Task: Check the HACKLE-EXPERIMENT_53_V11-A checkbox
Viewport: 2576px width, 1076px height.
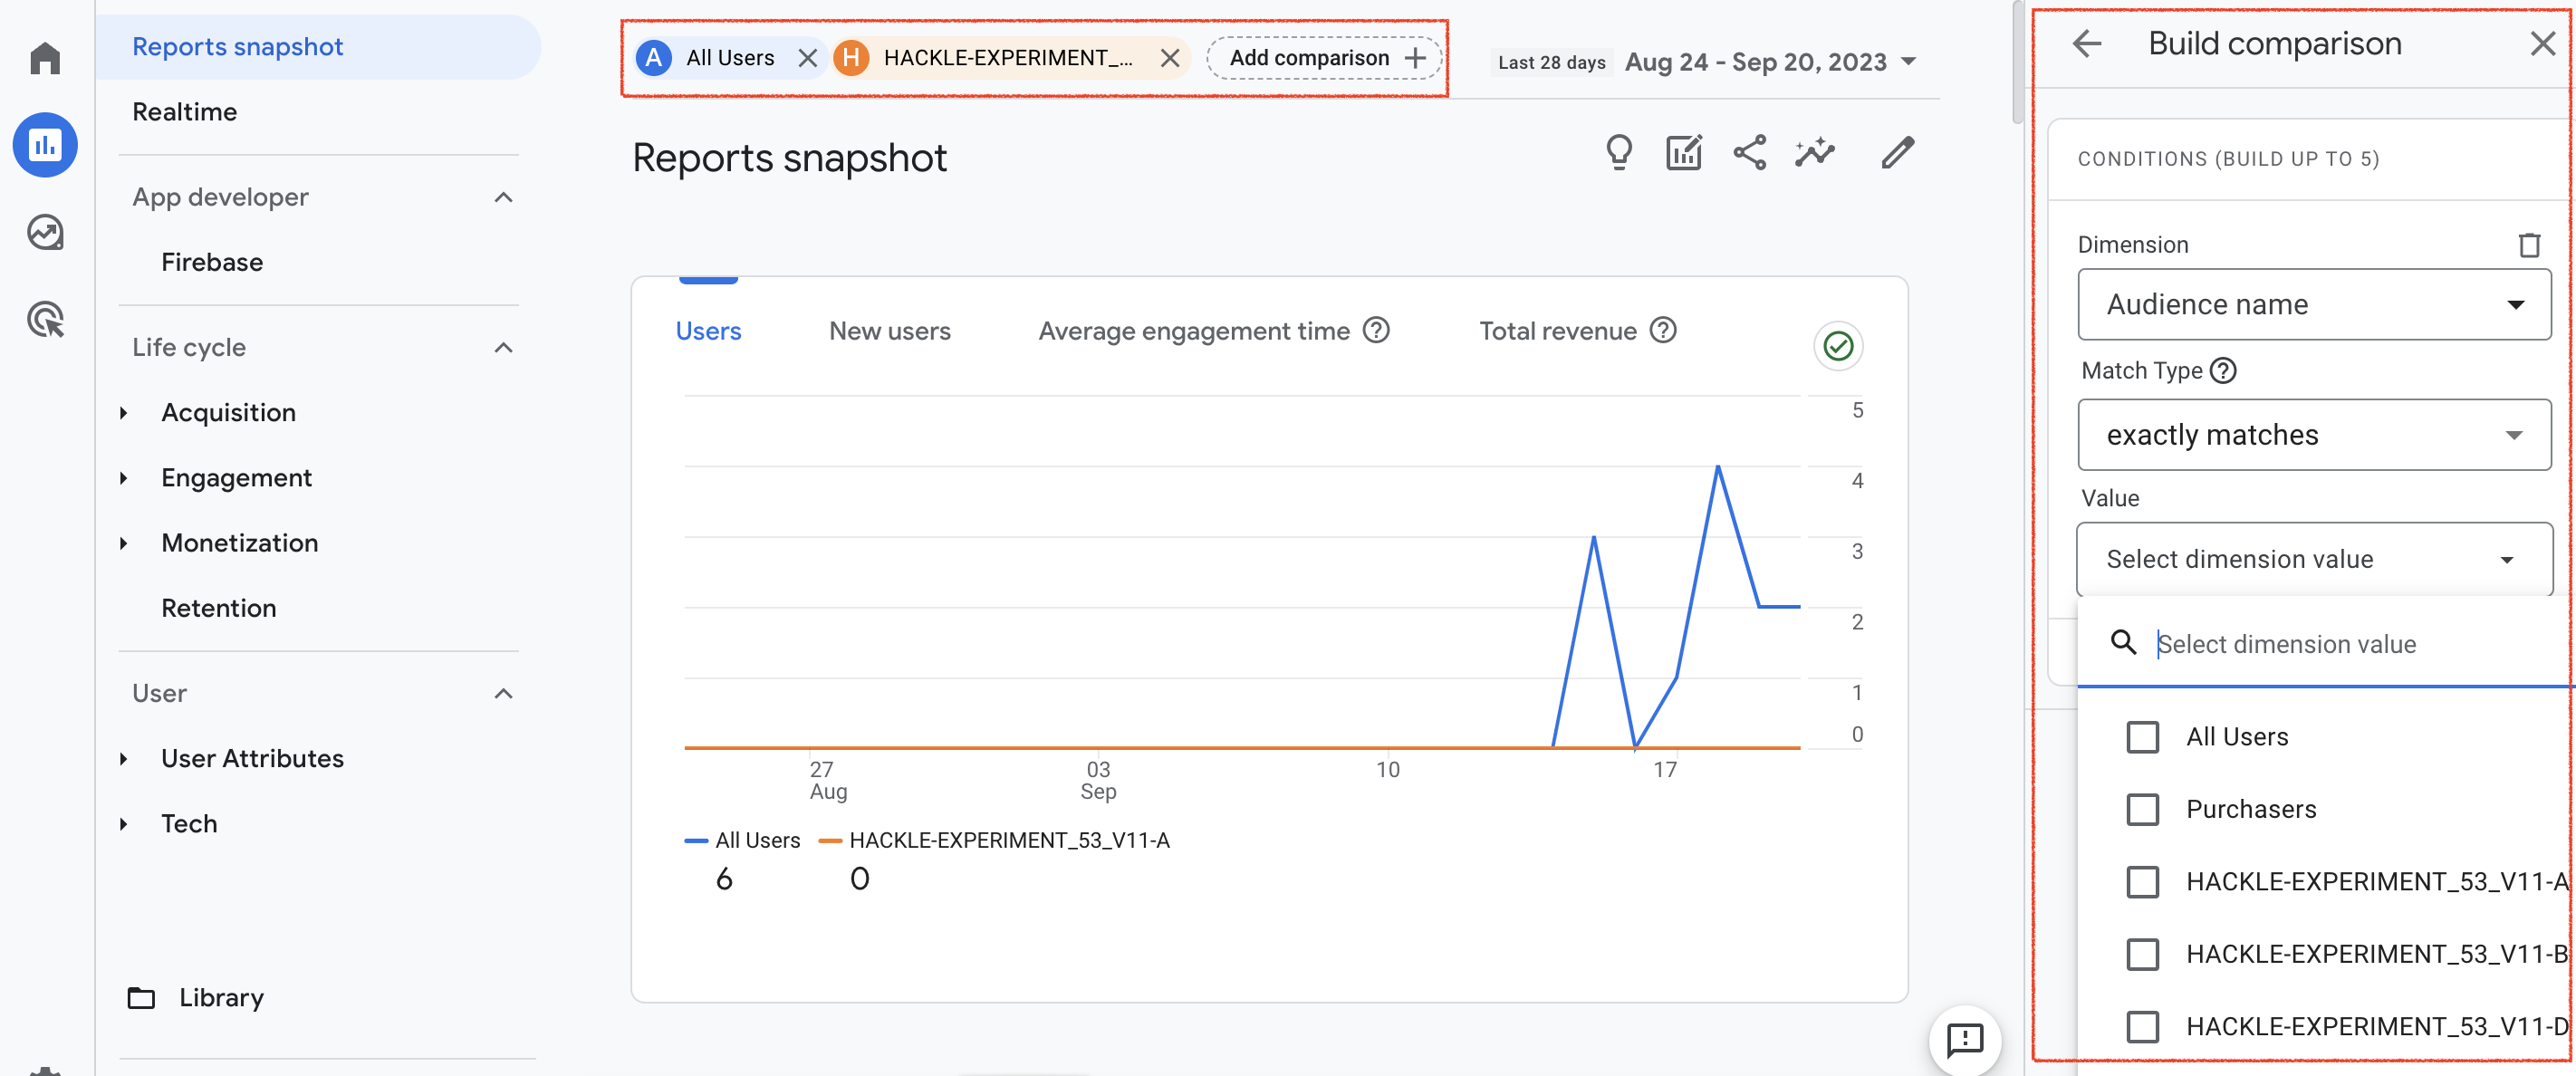Action: tap(2144, 880)
